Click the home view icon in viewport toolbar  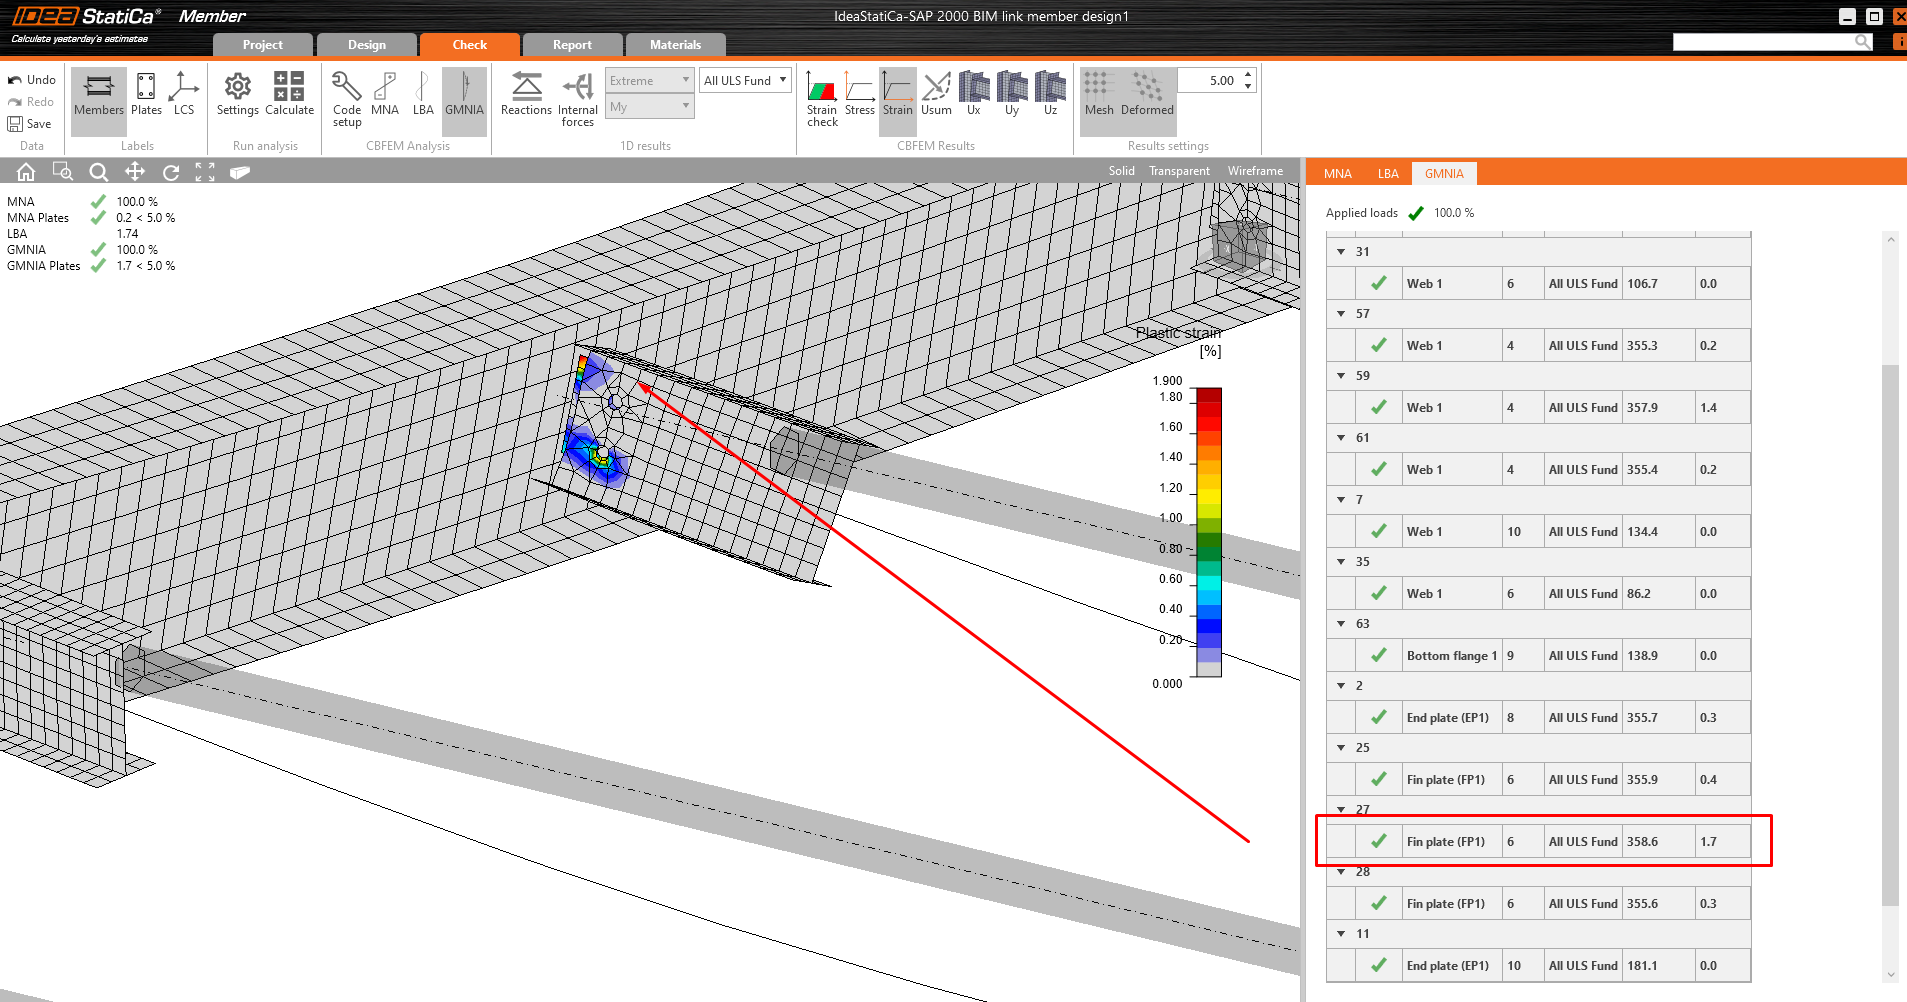(x=26, y=172)
